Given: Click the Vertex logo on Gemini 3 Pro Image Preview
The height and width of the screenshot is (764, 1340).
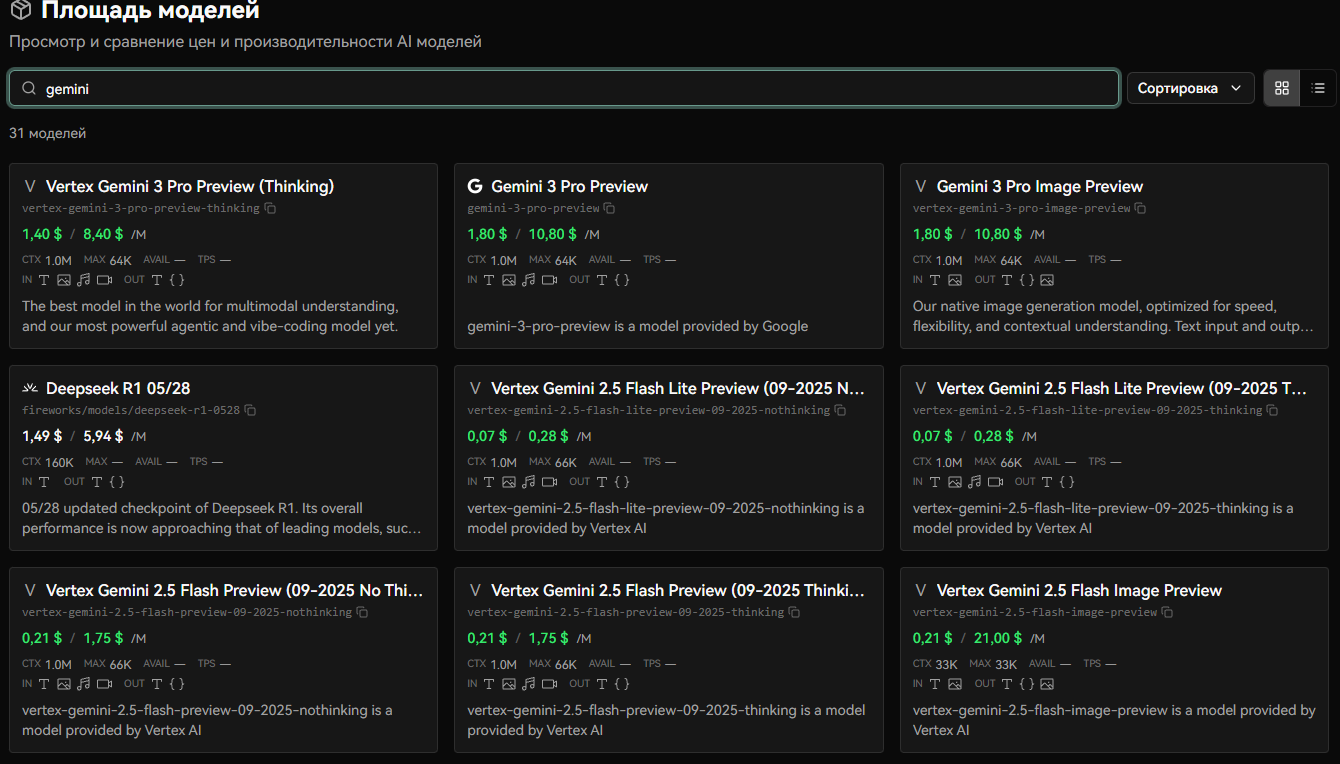Looking at the screenshot, I should pos(920,186).
